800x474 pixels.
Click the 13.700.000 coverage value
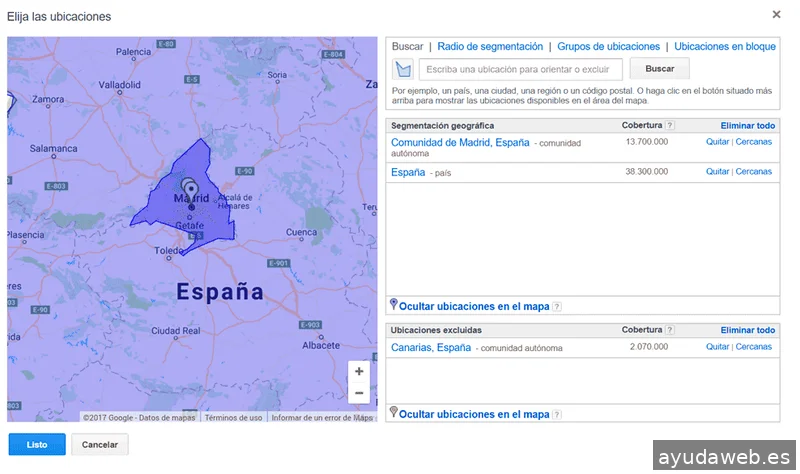pyautogui.click(x=646, y=142)
